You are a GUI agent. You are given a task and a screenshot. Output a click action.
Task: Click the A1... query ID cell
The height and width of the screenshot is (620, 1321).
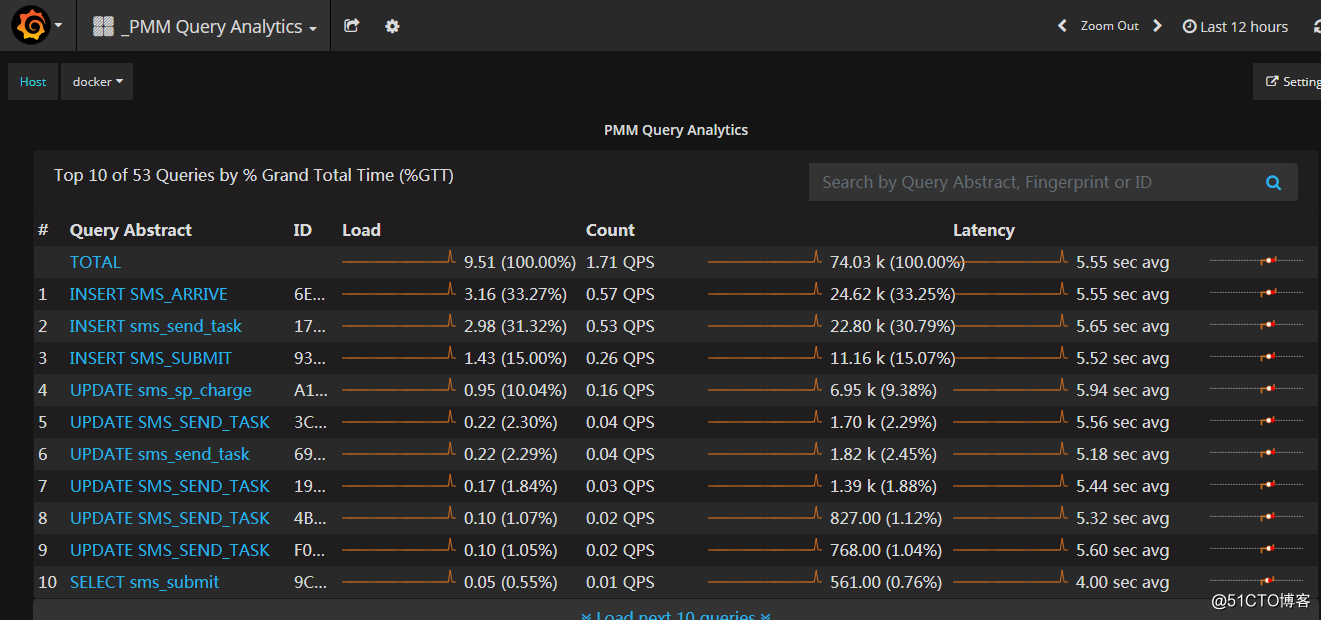(310, 390)
